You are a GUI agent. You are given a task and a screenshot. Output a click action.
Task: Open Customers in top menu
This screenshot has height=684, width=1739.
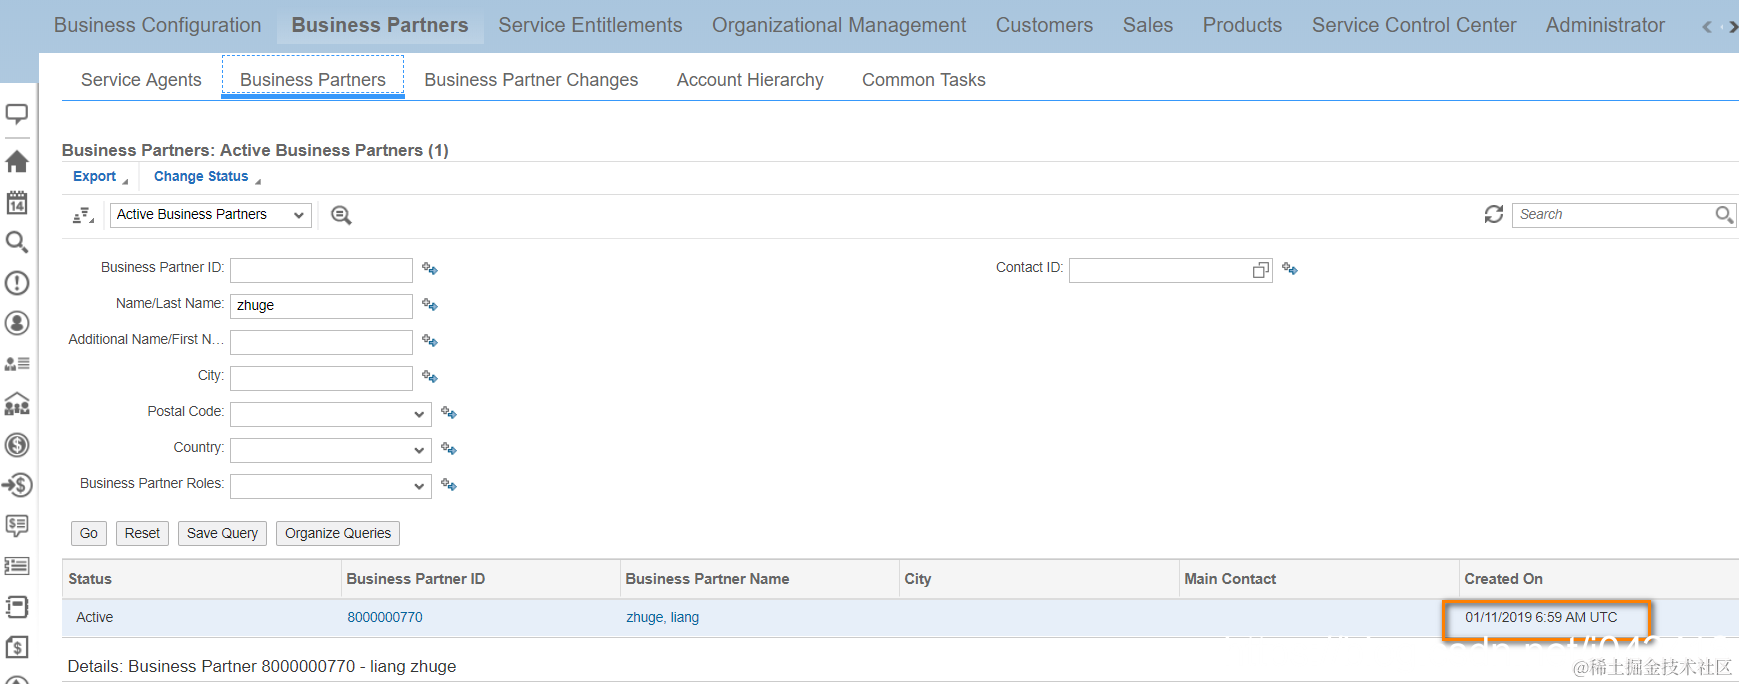1044,25
